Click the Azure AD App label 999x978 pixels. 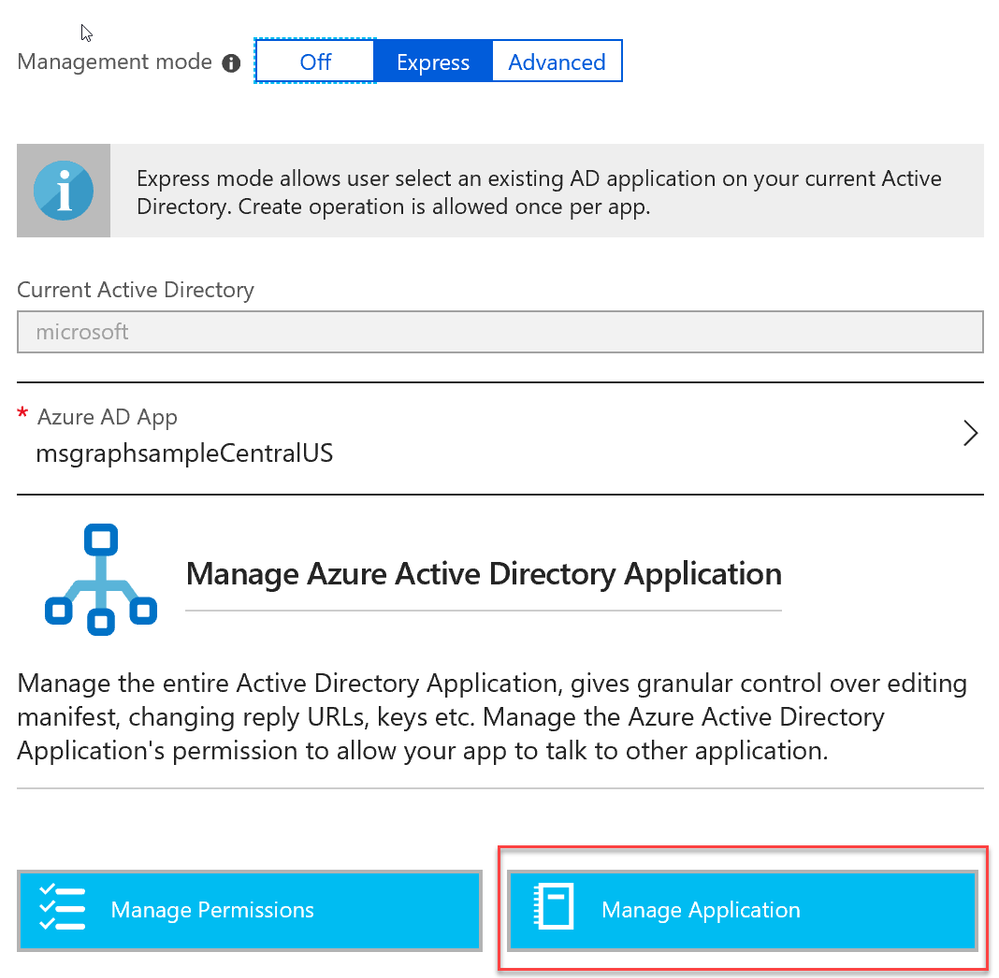pos(107,417)
